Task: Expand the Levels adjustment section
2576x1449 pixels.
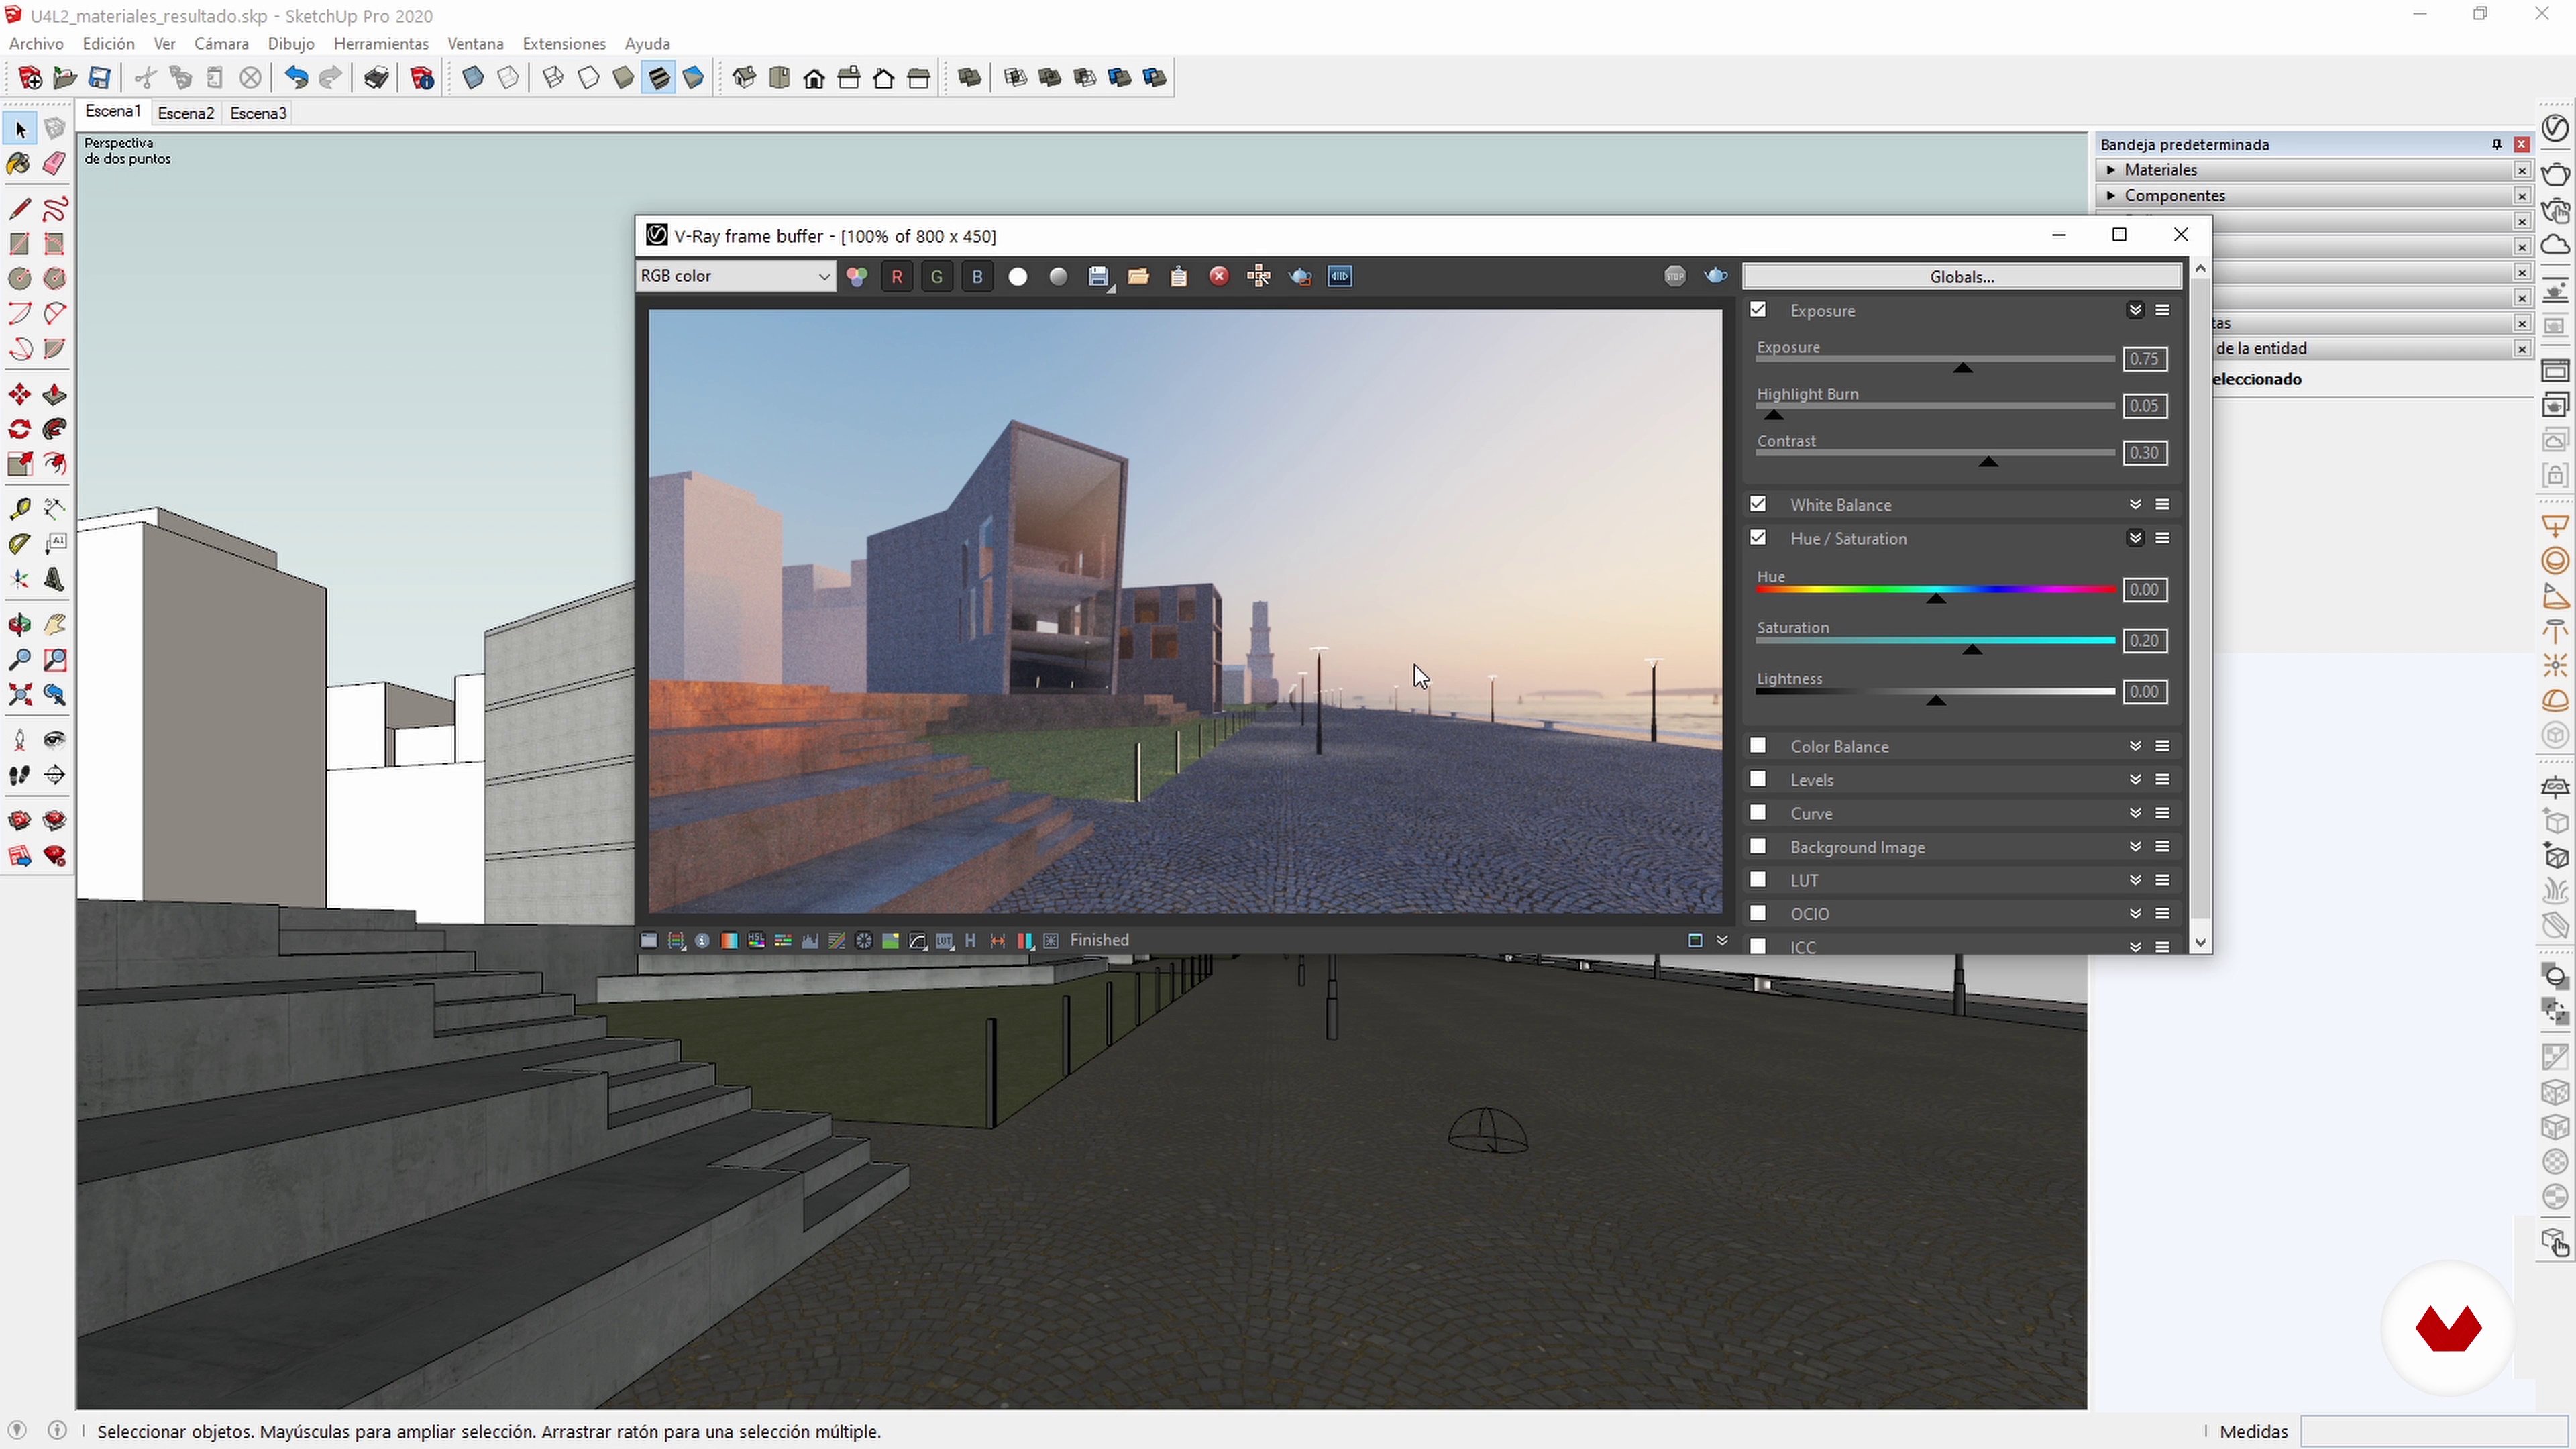Action: [x=2134, y=778]
